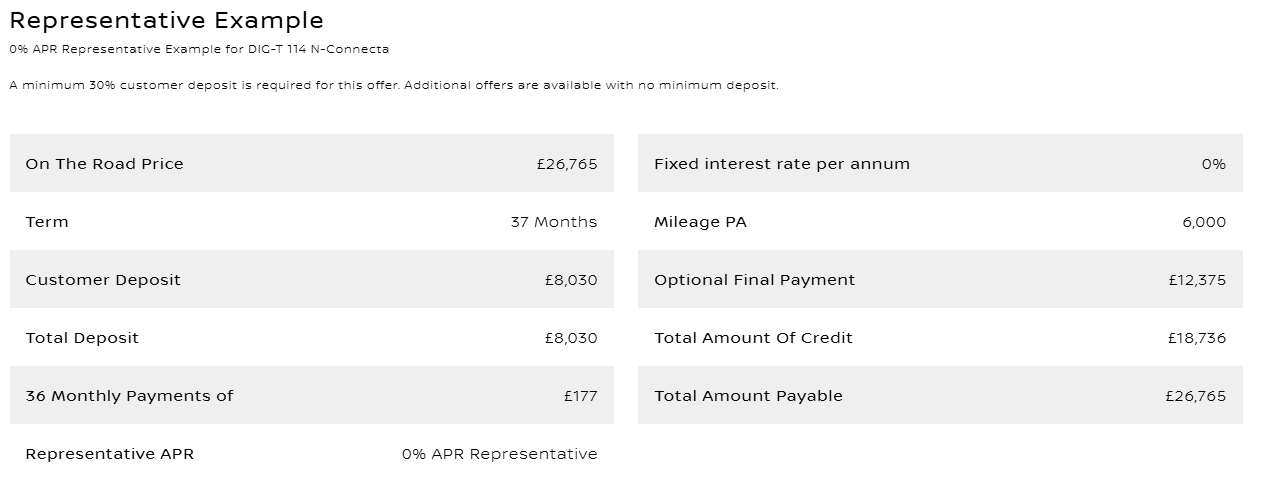The width and height of the screenshot is (1262, 491).
Task: Select the Mileage PA label
Action: coord(700,222)
